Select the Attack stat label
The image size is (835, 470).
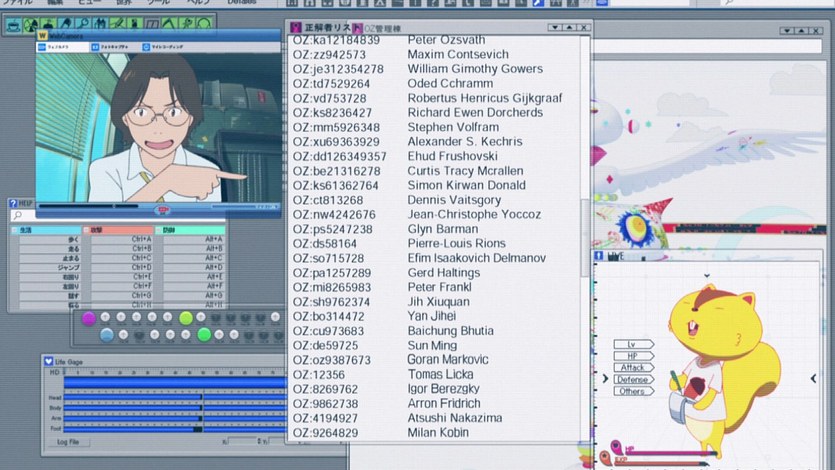point(632,368)
